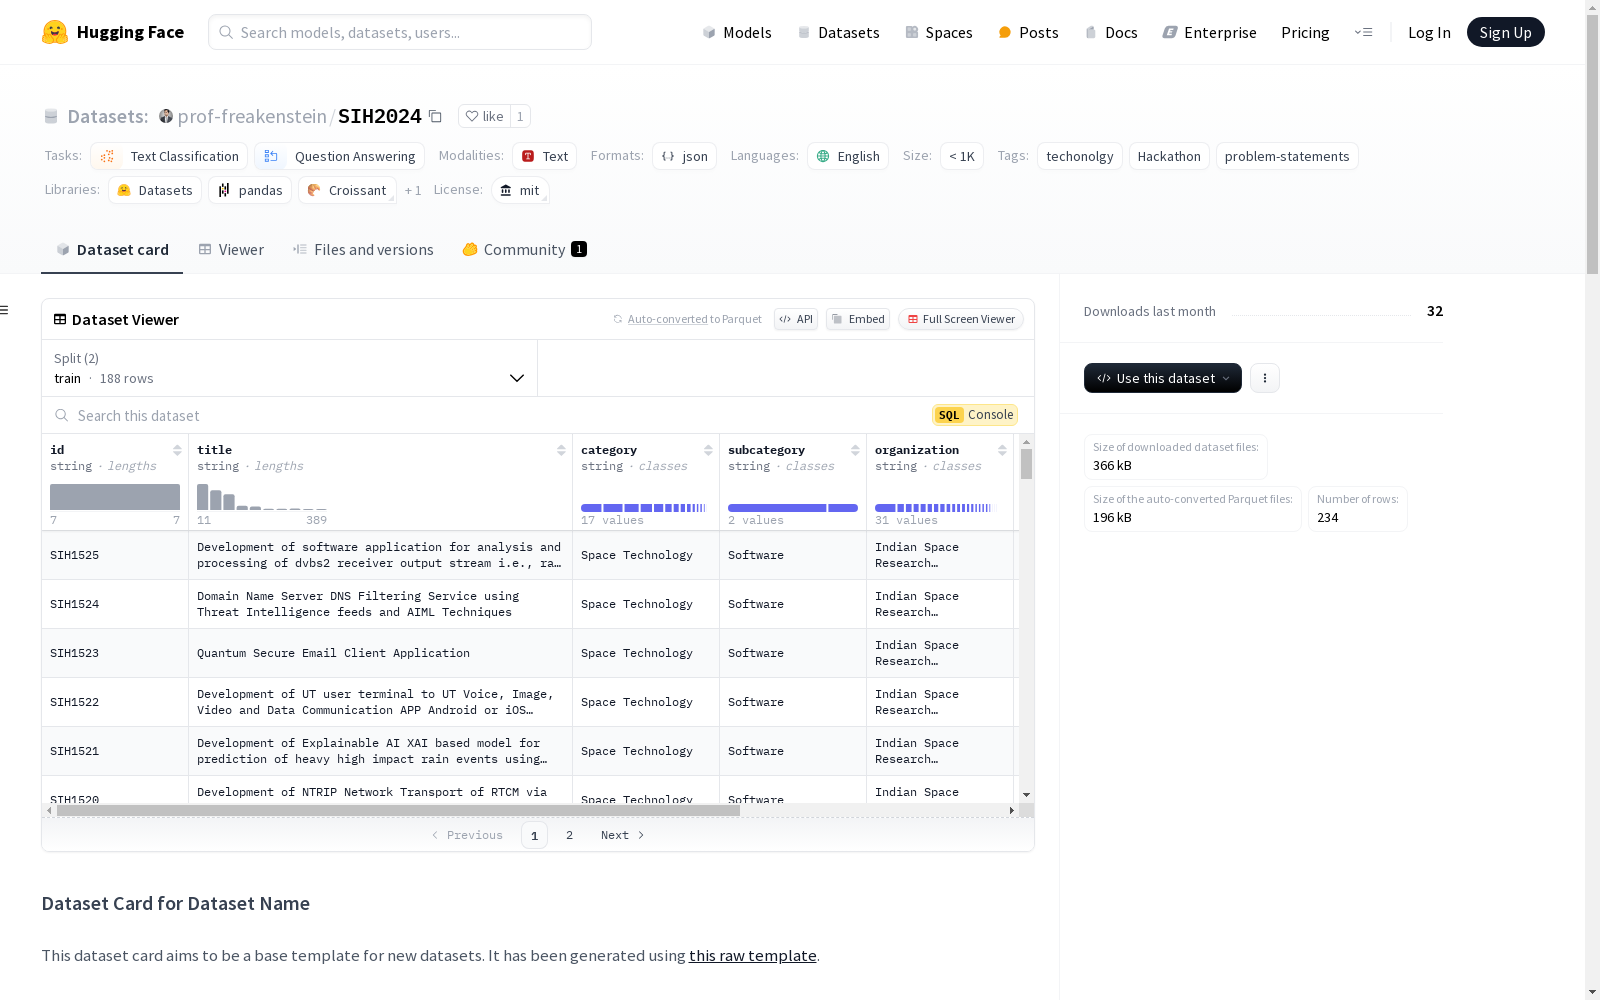The image size is (1600, 1000).
Task: Expand the Split train dropdown
Action: point(289,368)
